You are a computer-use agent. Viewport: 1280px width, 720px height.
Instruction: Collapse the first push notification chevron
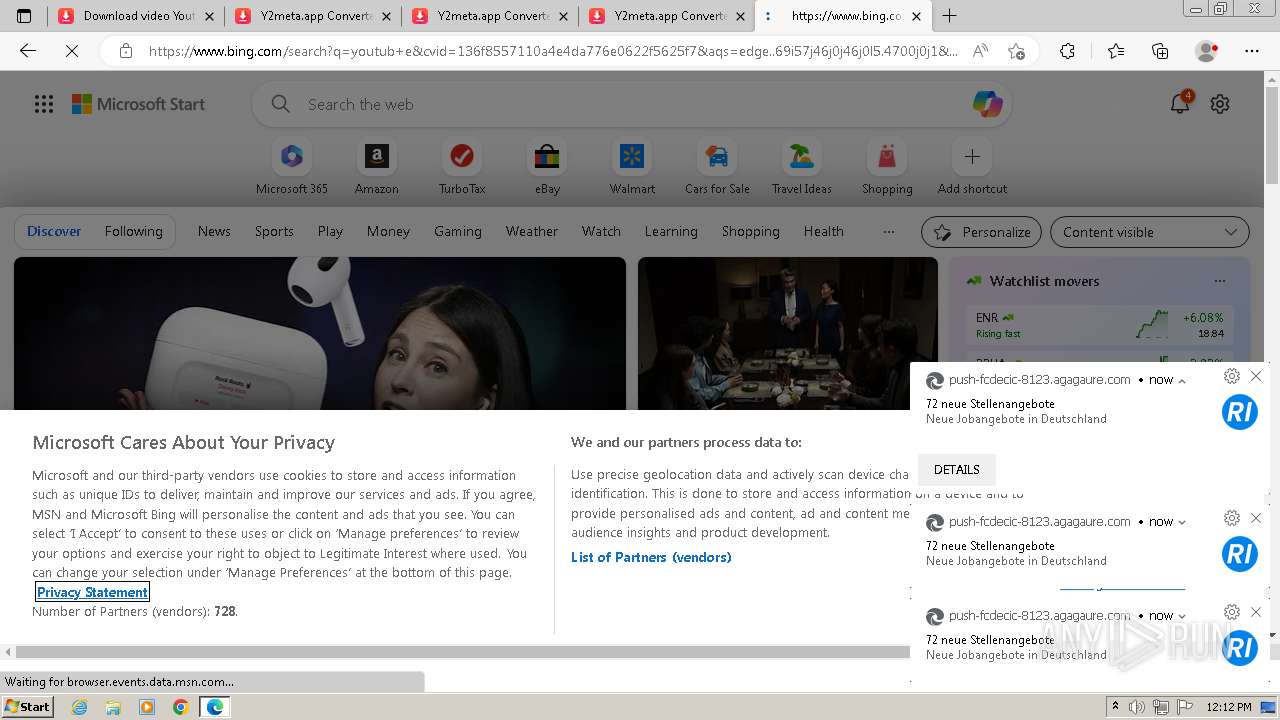coord(1182,381)
